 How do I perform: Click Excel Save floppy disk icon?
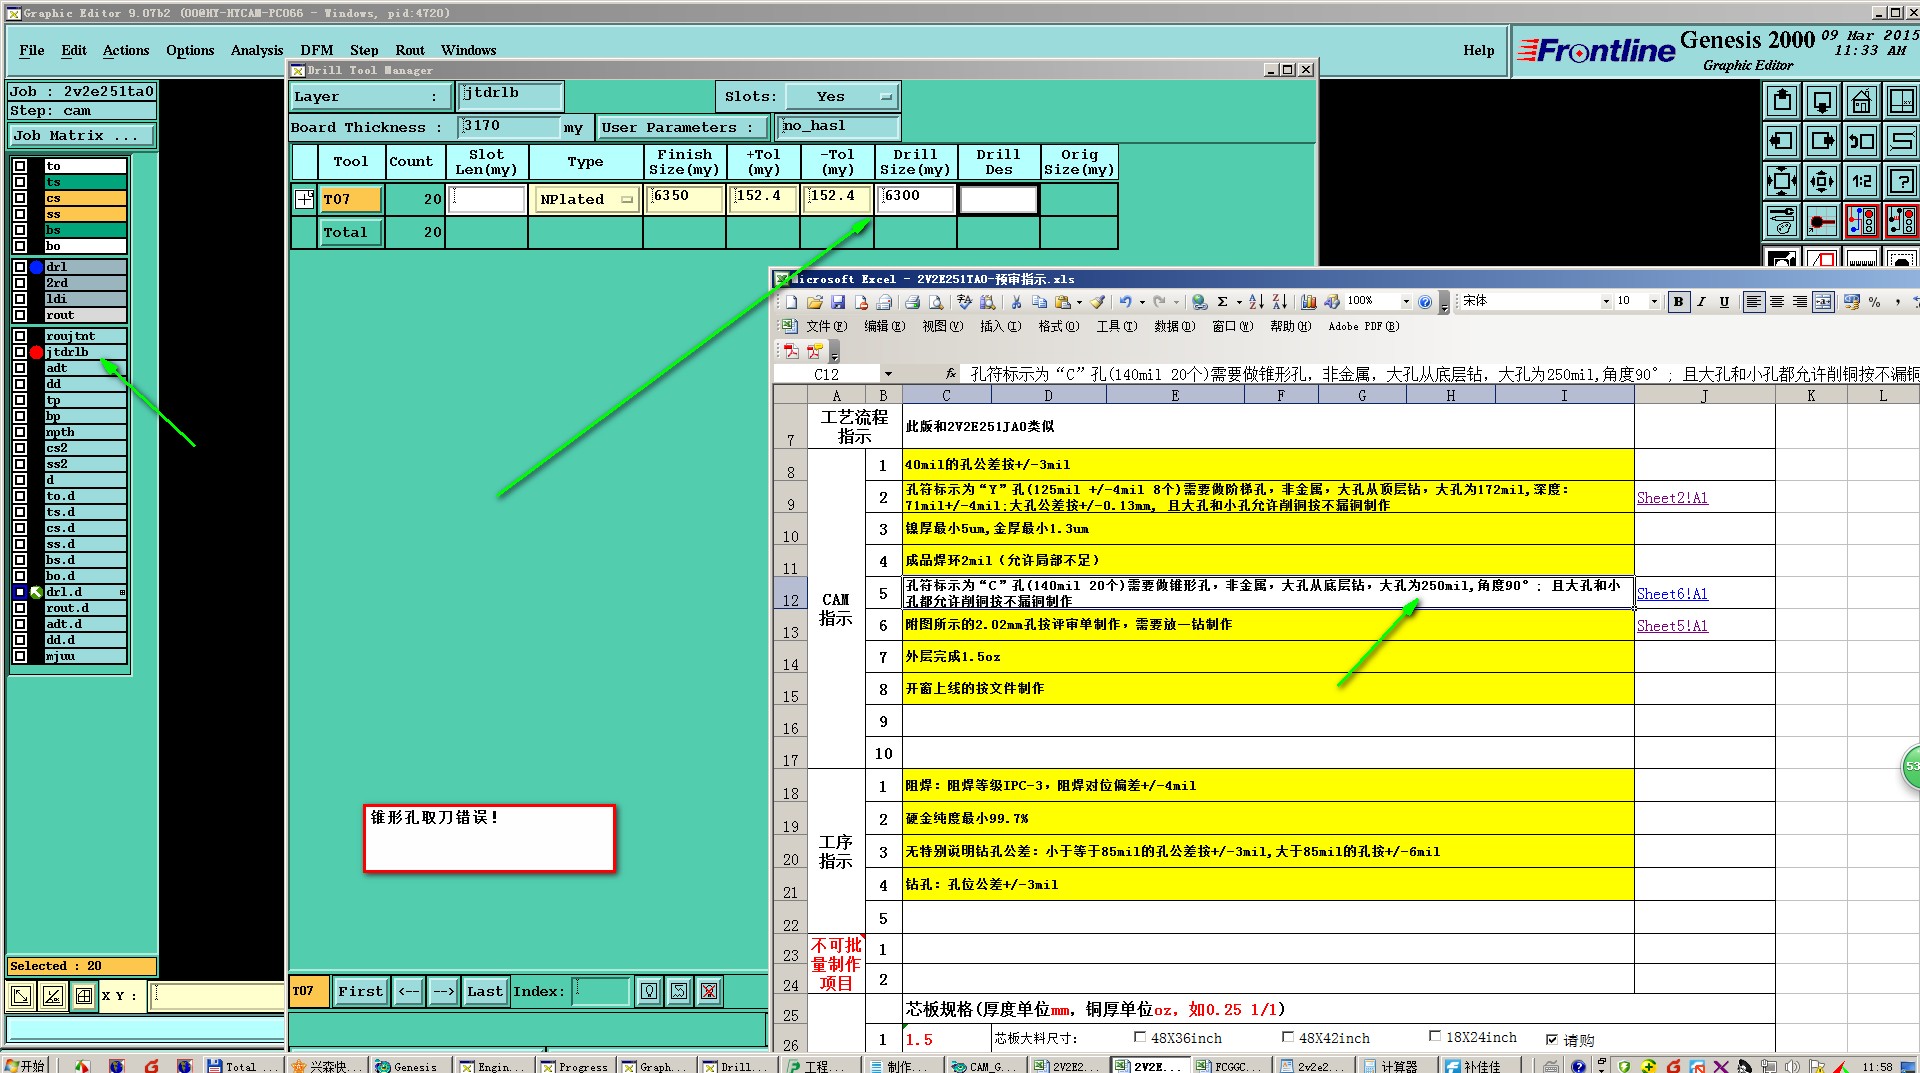click(838, 302)
